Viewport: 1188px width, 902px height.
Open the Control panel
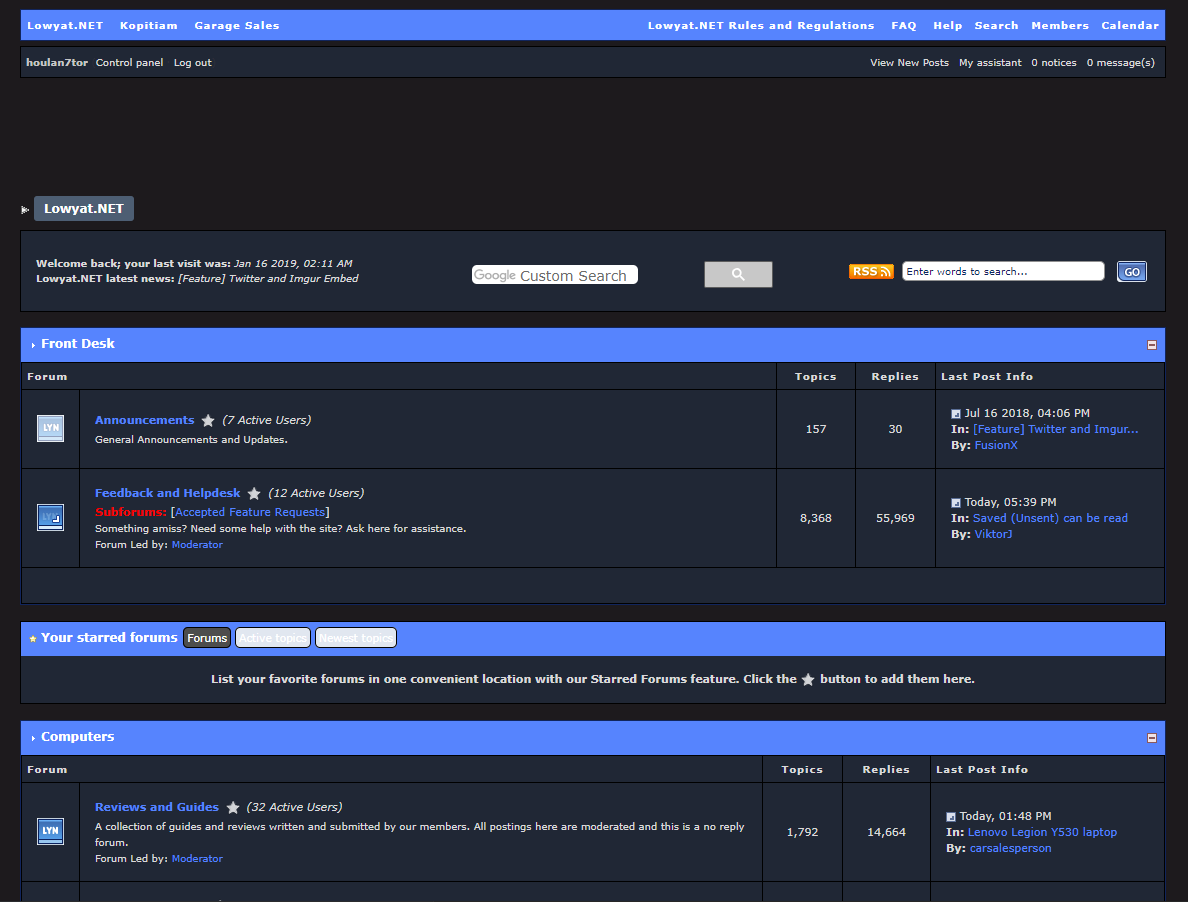click(130, 63)
